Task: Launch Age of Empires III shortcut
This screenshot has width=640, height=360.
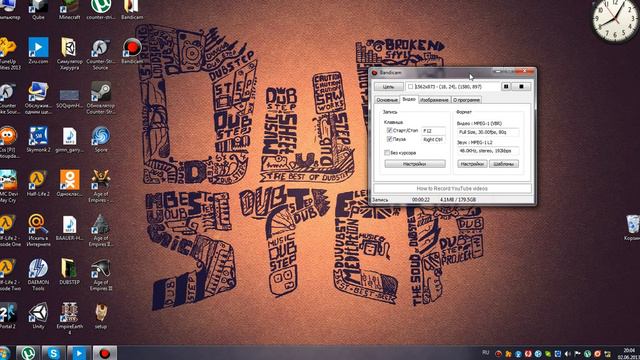Action: [100, 273]
